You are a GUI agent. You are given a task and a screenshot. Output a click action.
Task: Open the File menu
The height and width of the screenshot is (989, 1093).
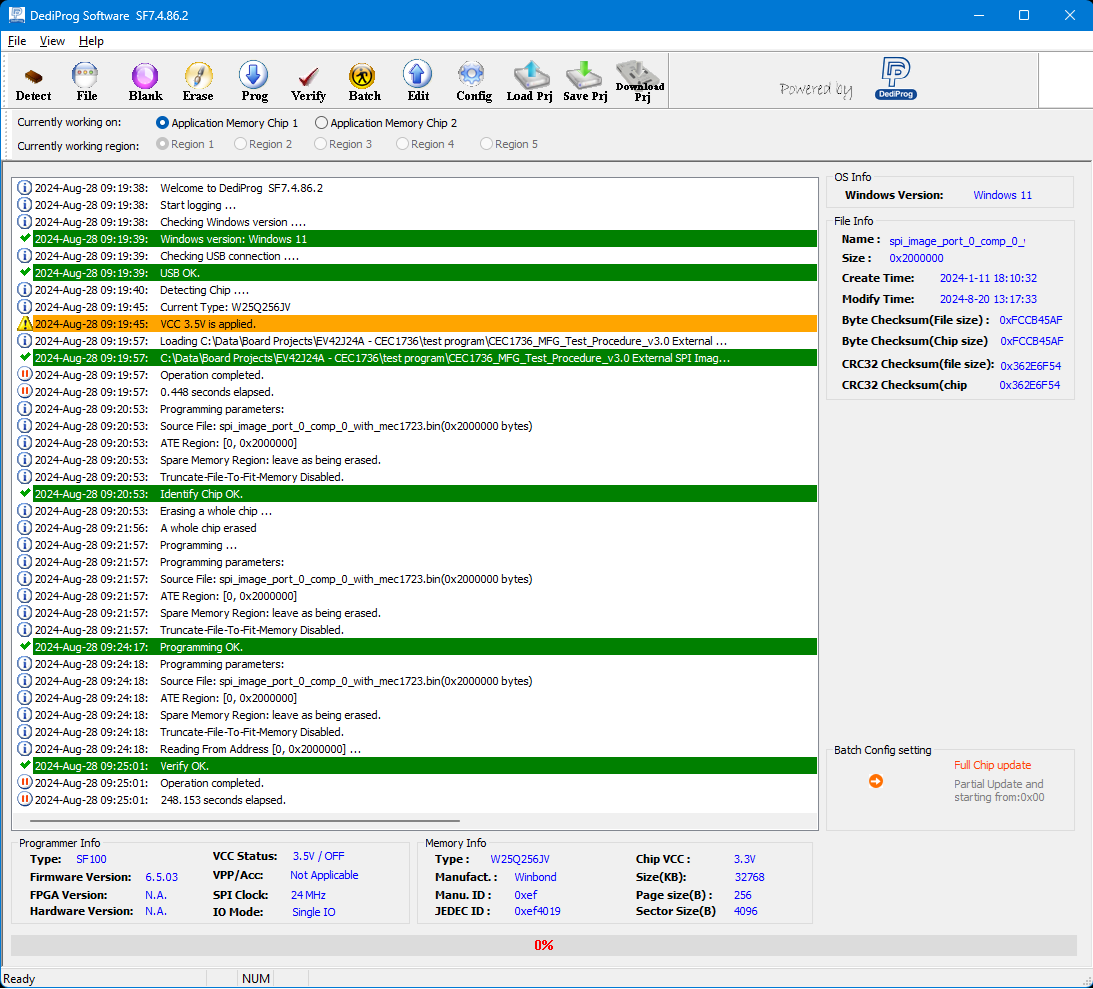tap(16, 41)
